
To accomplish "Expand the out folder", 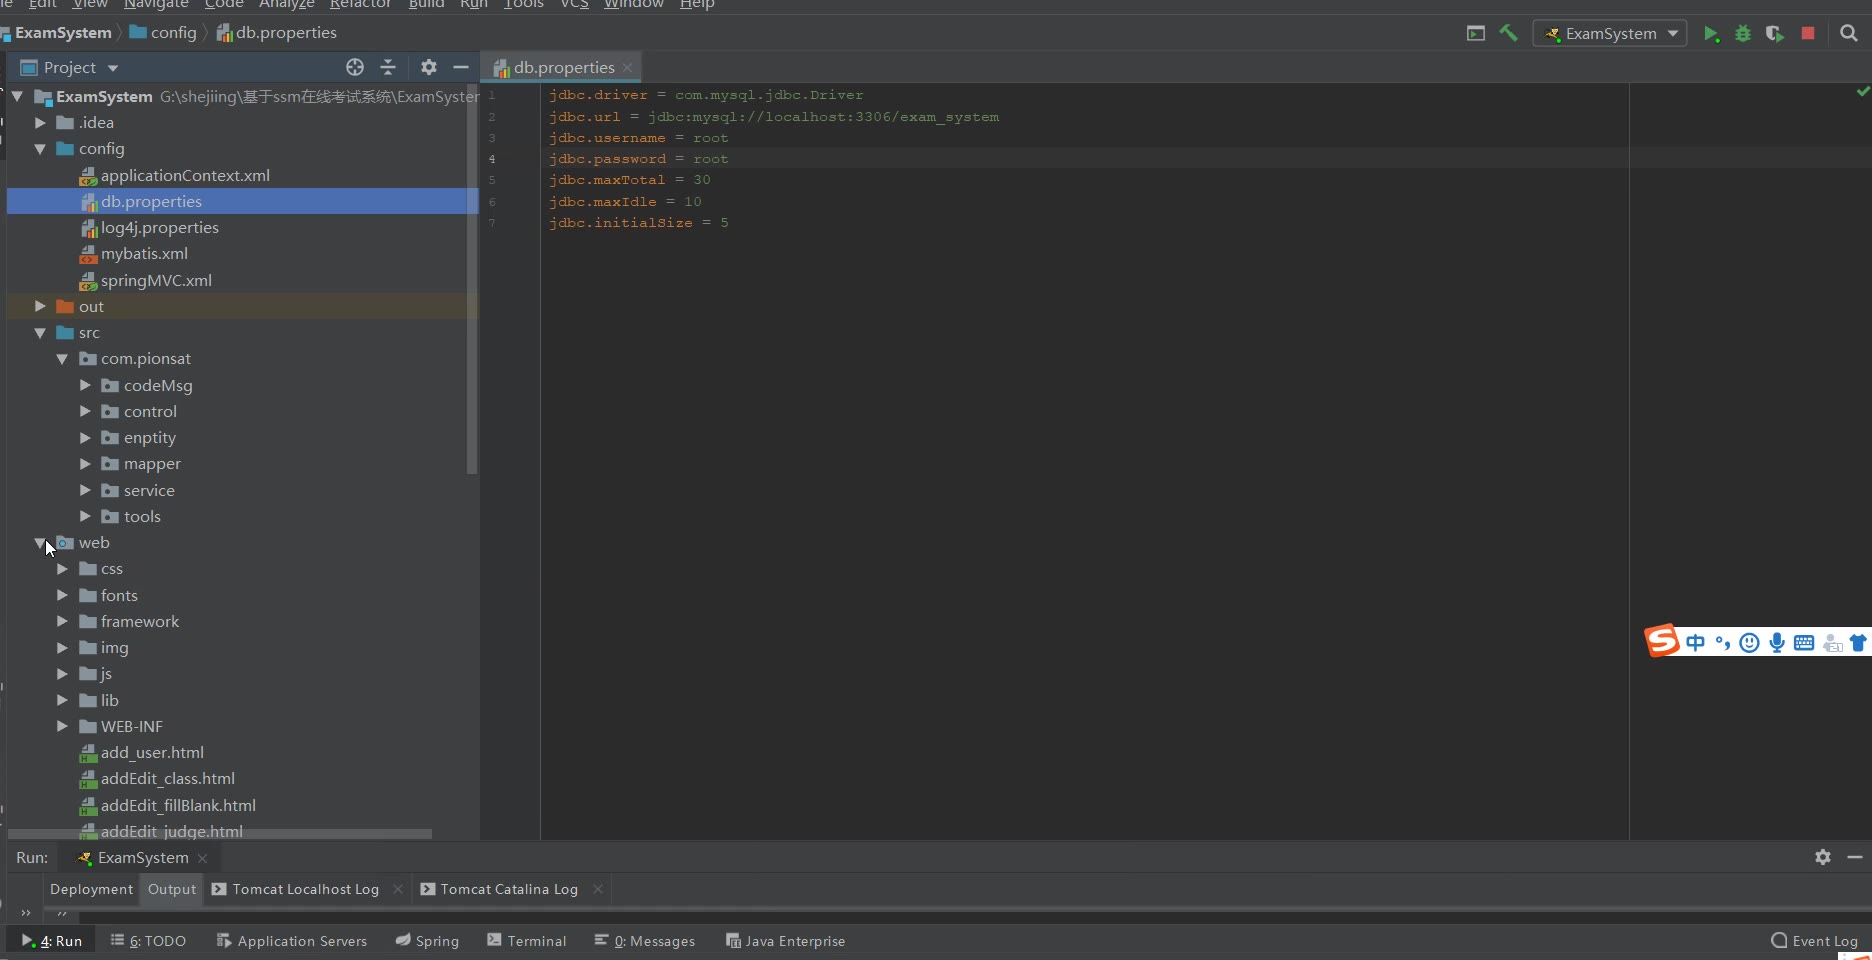I will pos(40,306).
